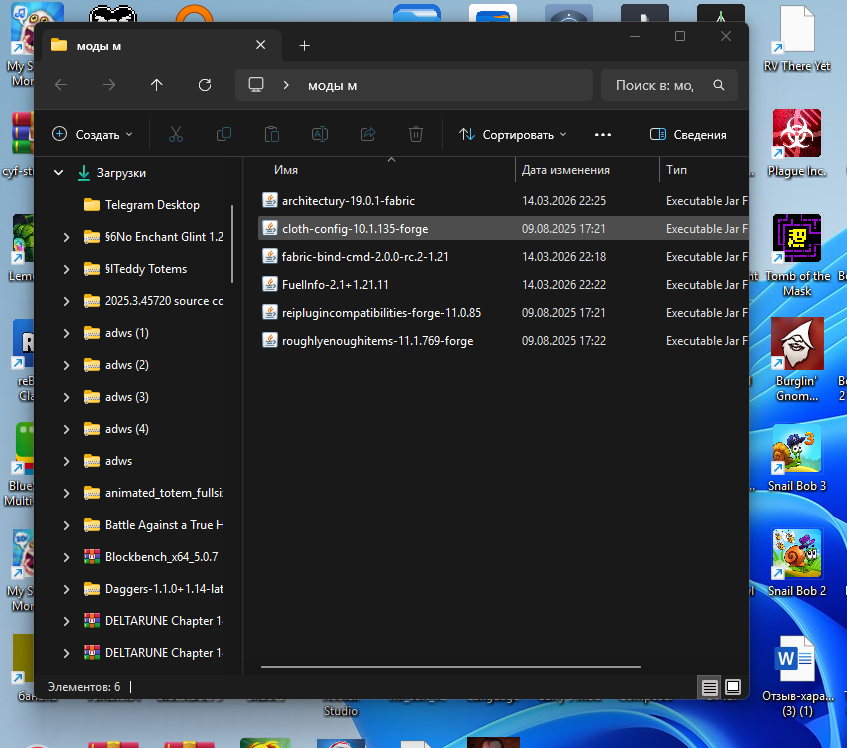Image resolution: width=847 pixels, height=748 pixels.
Task: Click the Copy icon in toolbar
Action: pos(224,134)
